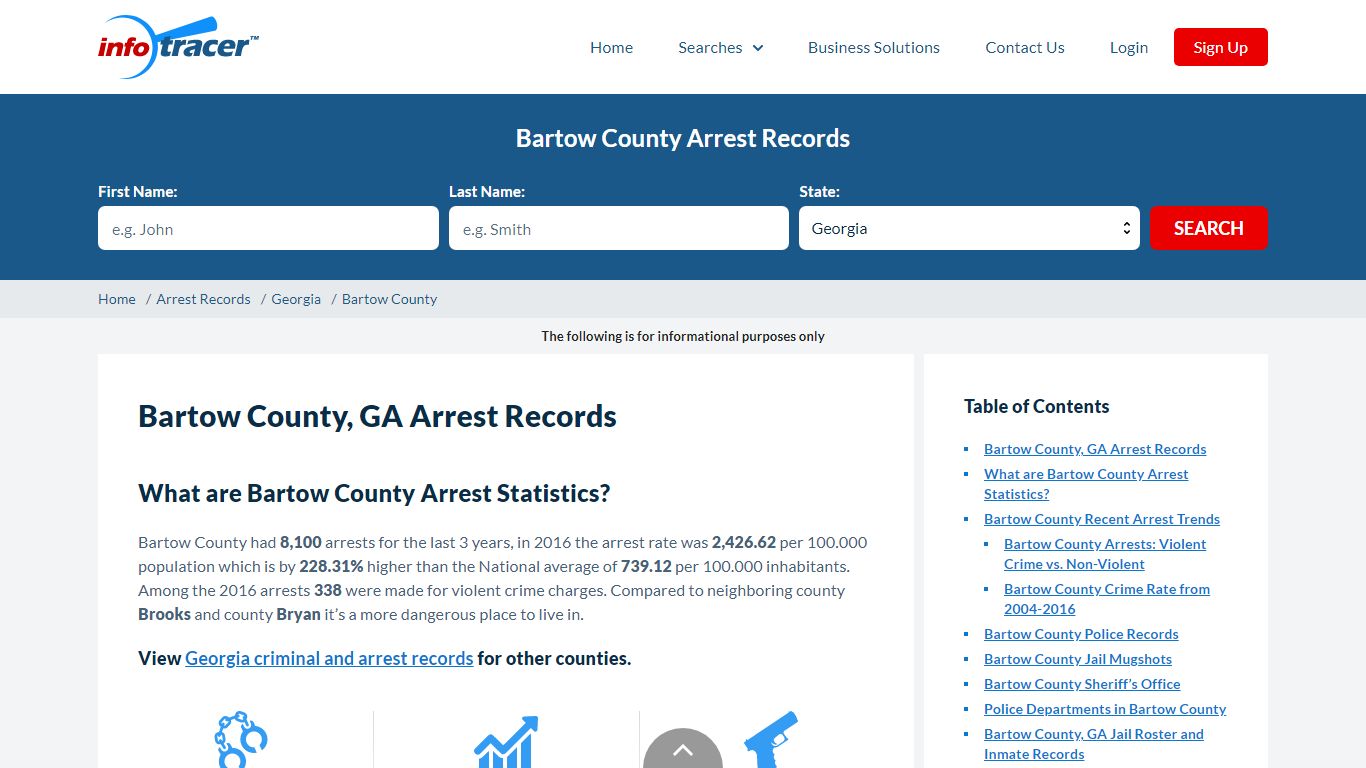1366x768 pixels.
Task: Jump to Jail Roster and Inmate Records
Action: pyautogui.click(x=1094, y=744)
